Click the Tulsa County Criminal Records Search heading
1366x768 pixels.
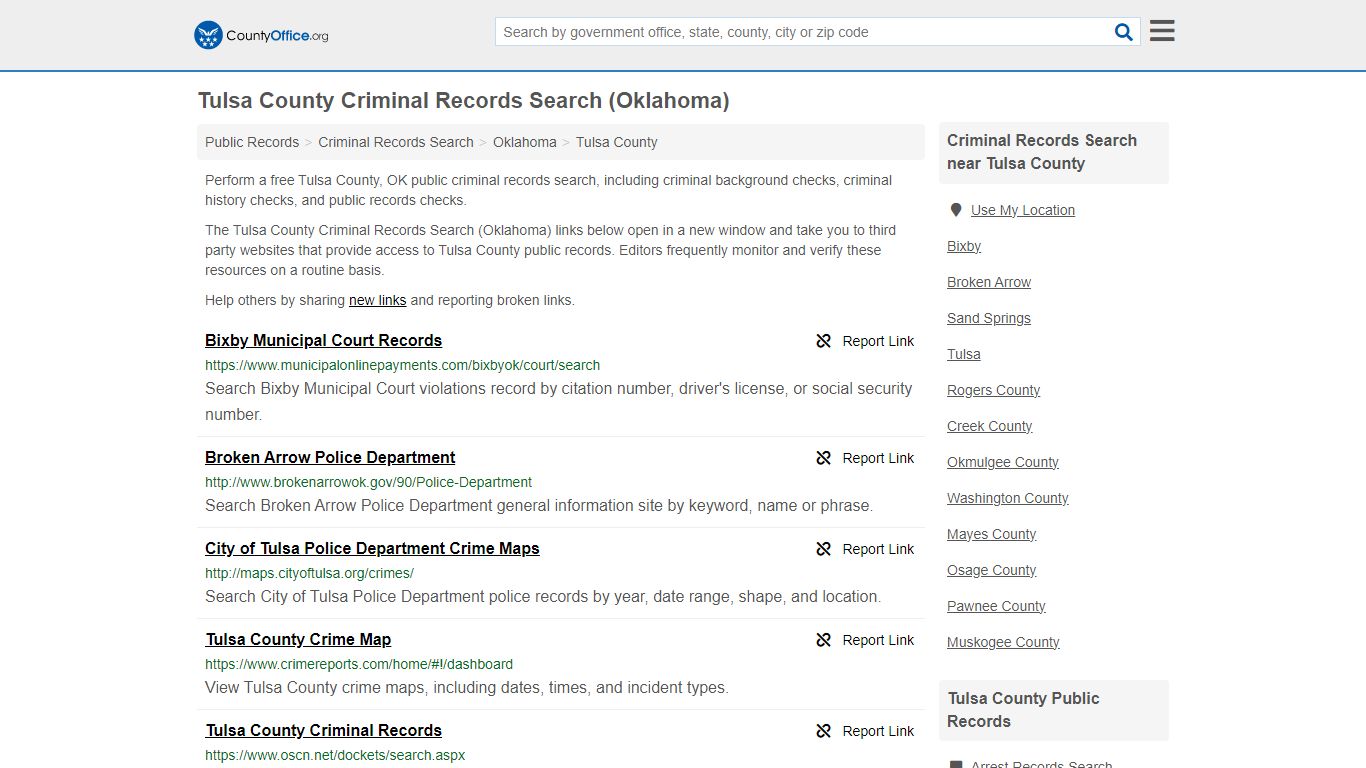click(464, 101)
